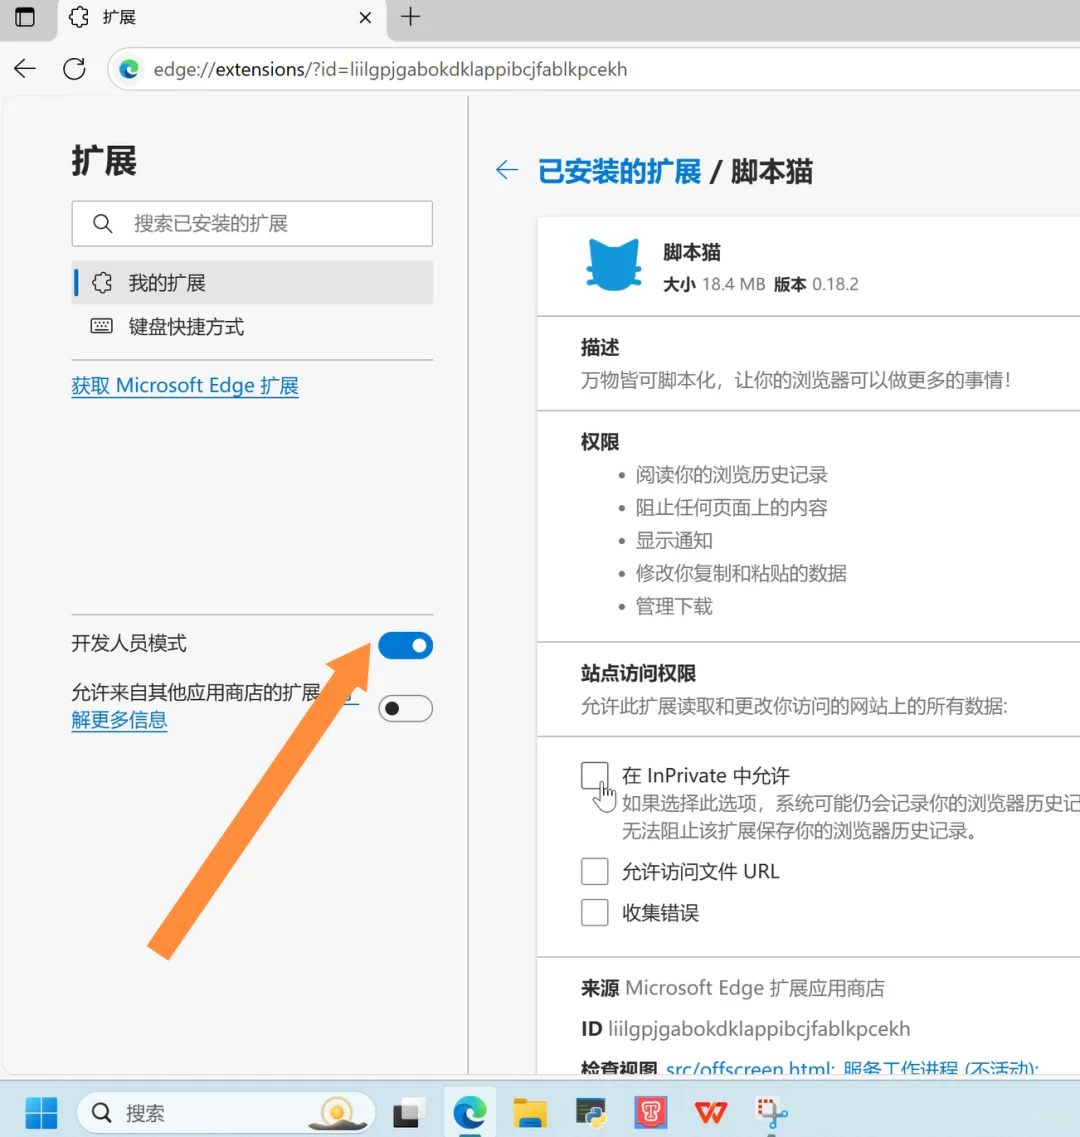Click the keyboard icon next to 键盘快捷方式
Viewport: 1080px width, 1137px height.
(101, 326)
